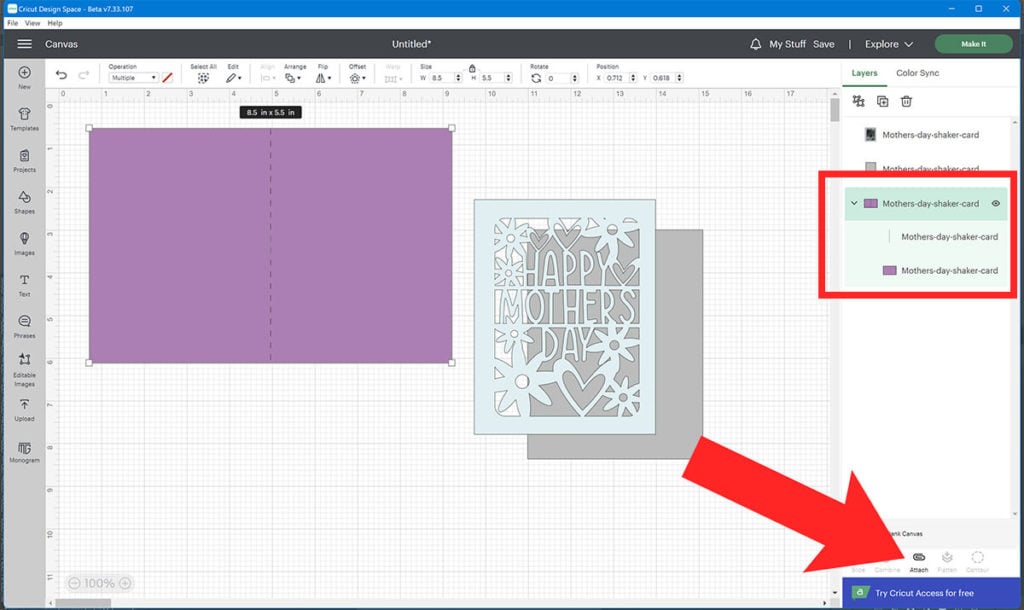Open the operation color swatch with red slash
This screenshot has width=1024, height=610.
click(x=167, y=78)
